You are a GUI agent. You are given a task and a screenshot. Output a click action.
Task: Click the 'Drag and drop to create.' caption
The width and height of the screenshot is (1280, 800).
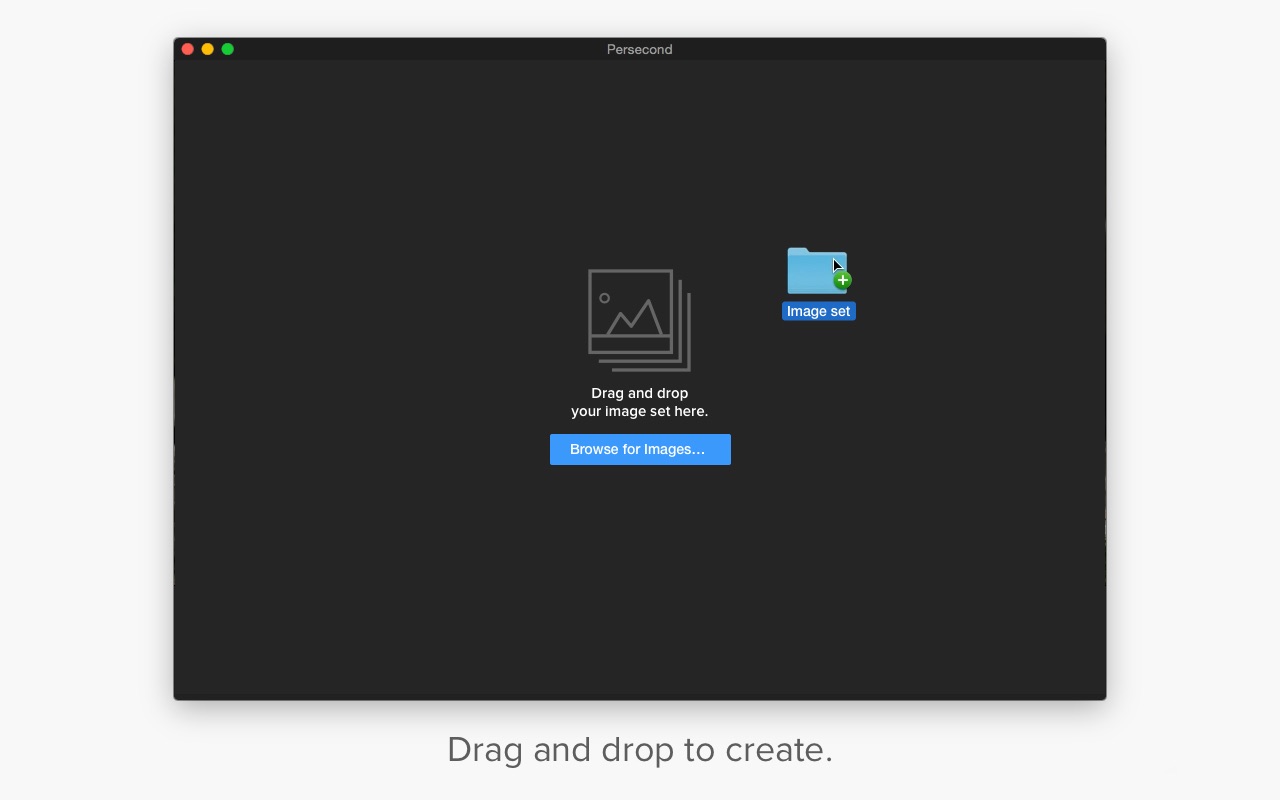pos(639,749)
